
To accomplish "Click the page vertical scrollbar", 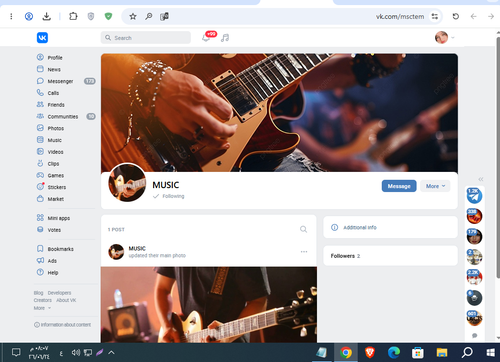I will click(x=498, y=158).
